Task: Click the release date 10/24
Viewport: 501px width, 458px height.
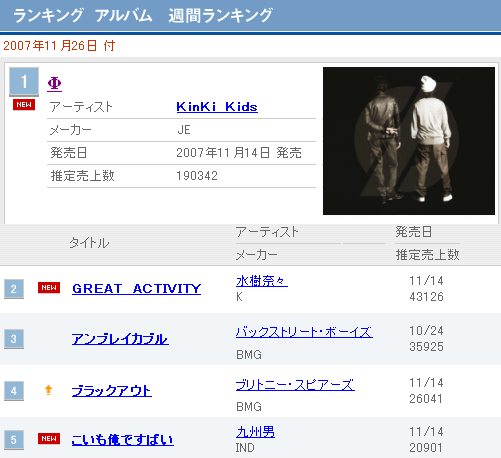Action: click(x=426, y=331)
